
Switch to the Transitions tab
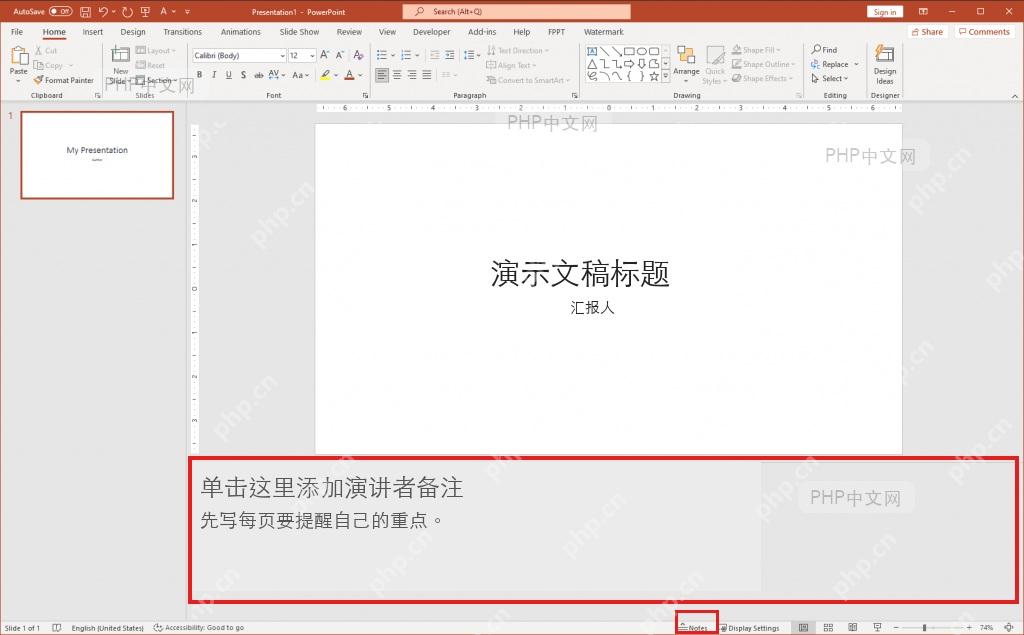tap(182, 31)
